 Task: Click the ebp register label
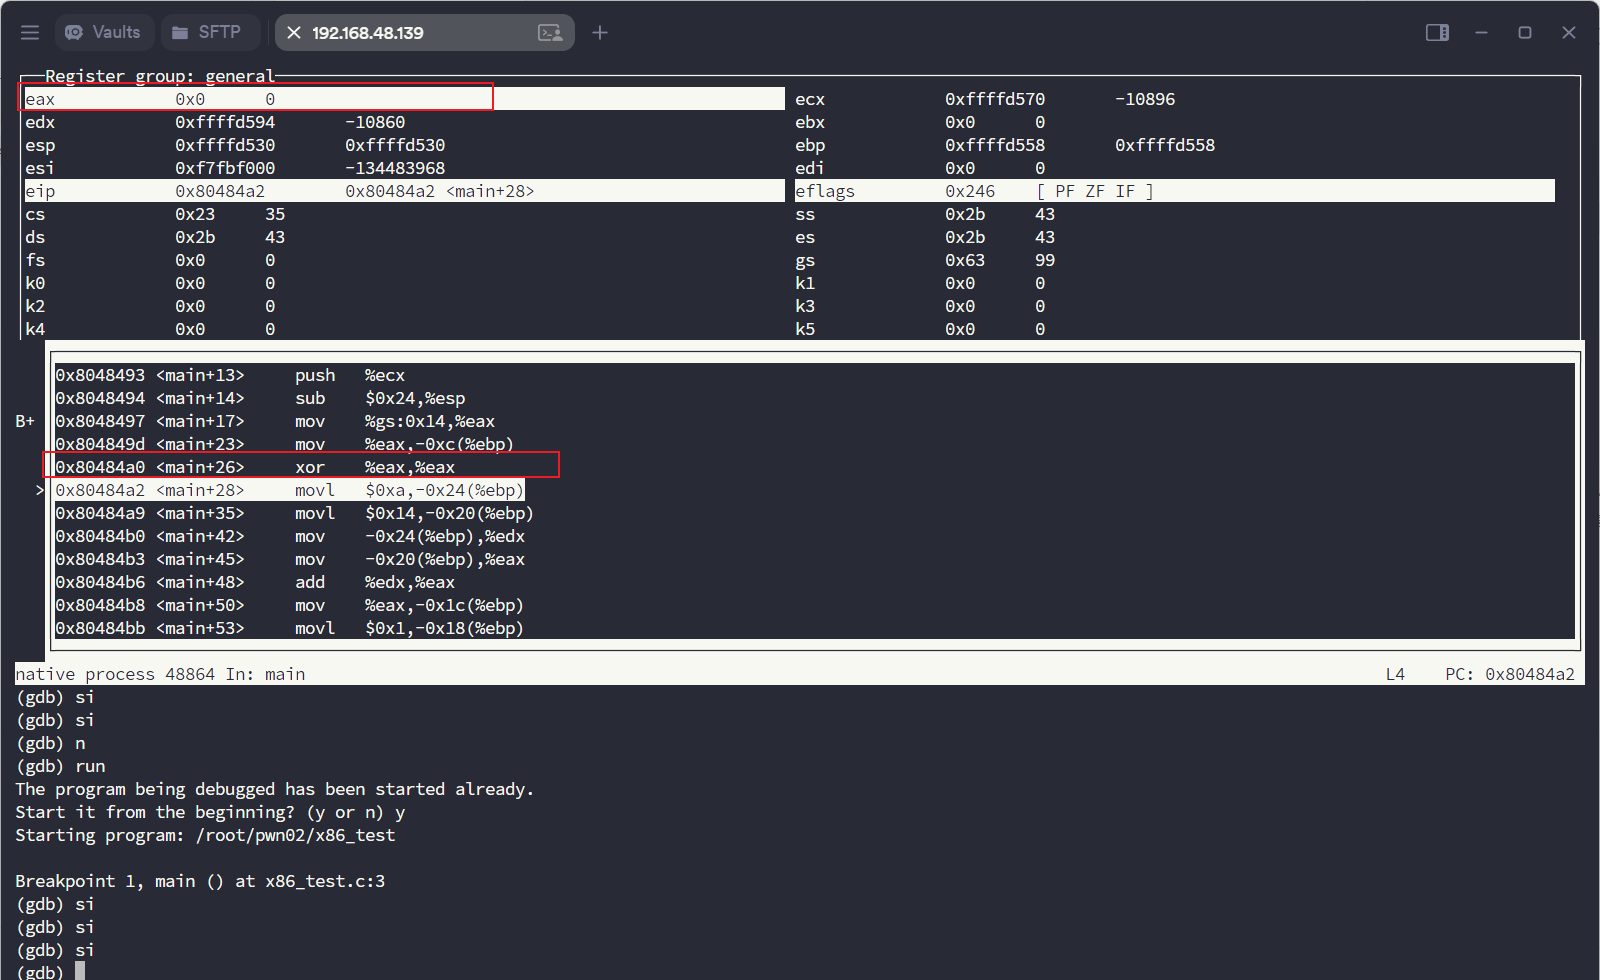(x=810, y=145)
